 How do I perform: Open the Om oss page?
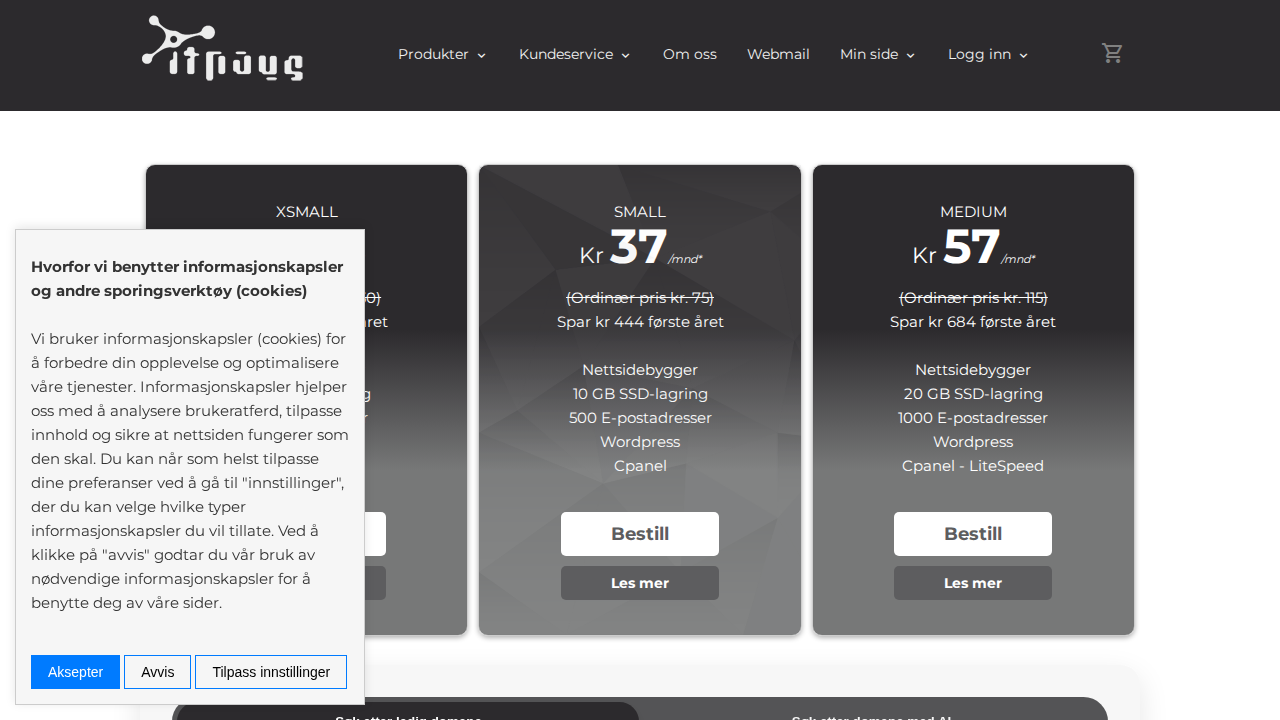click(x=690, y=54)
